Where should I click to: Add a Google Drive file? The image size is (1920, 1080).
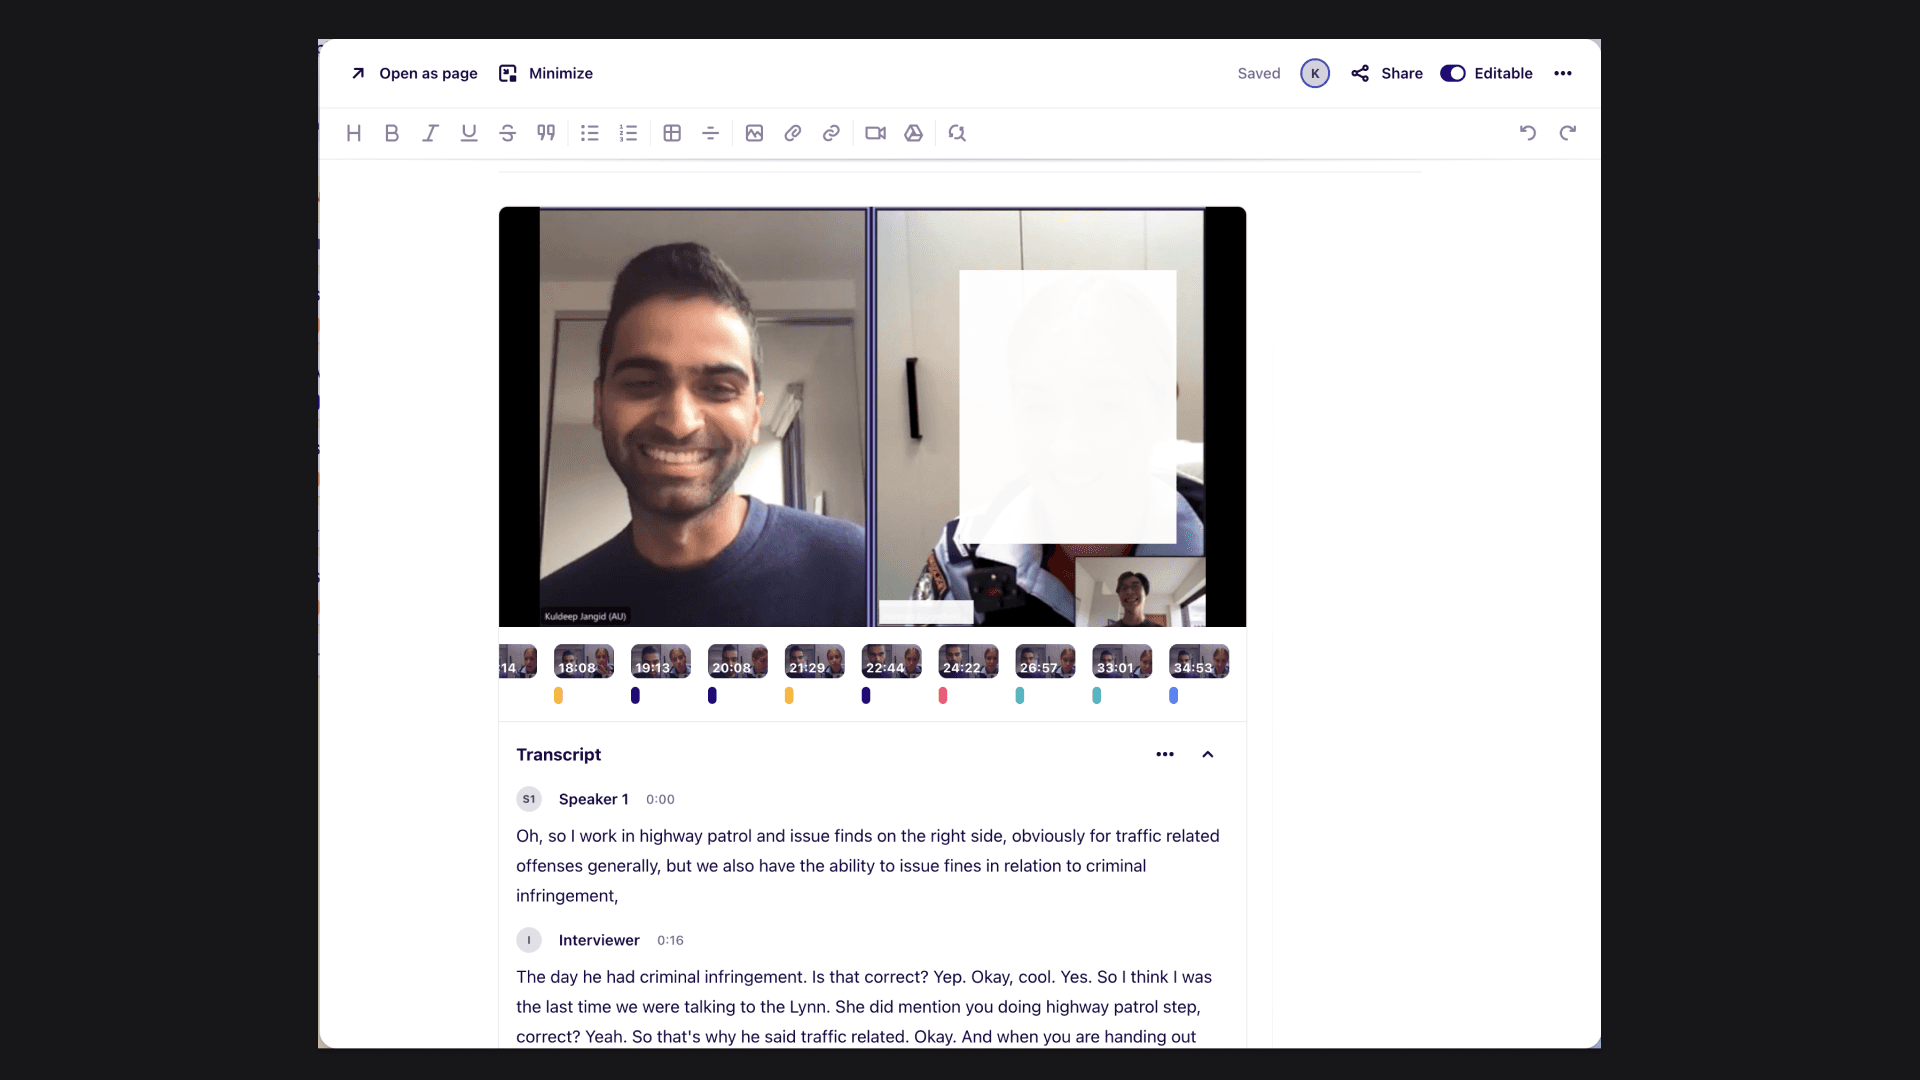pyautogui.click(x=913, y=133)
